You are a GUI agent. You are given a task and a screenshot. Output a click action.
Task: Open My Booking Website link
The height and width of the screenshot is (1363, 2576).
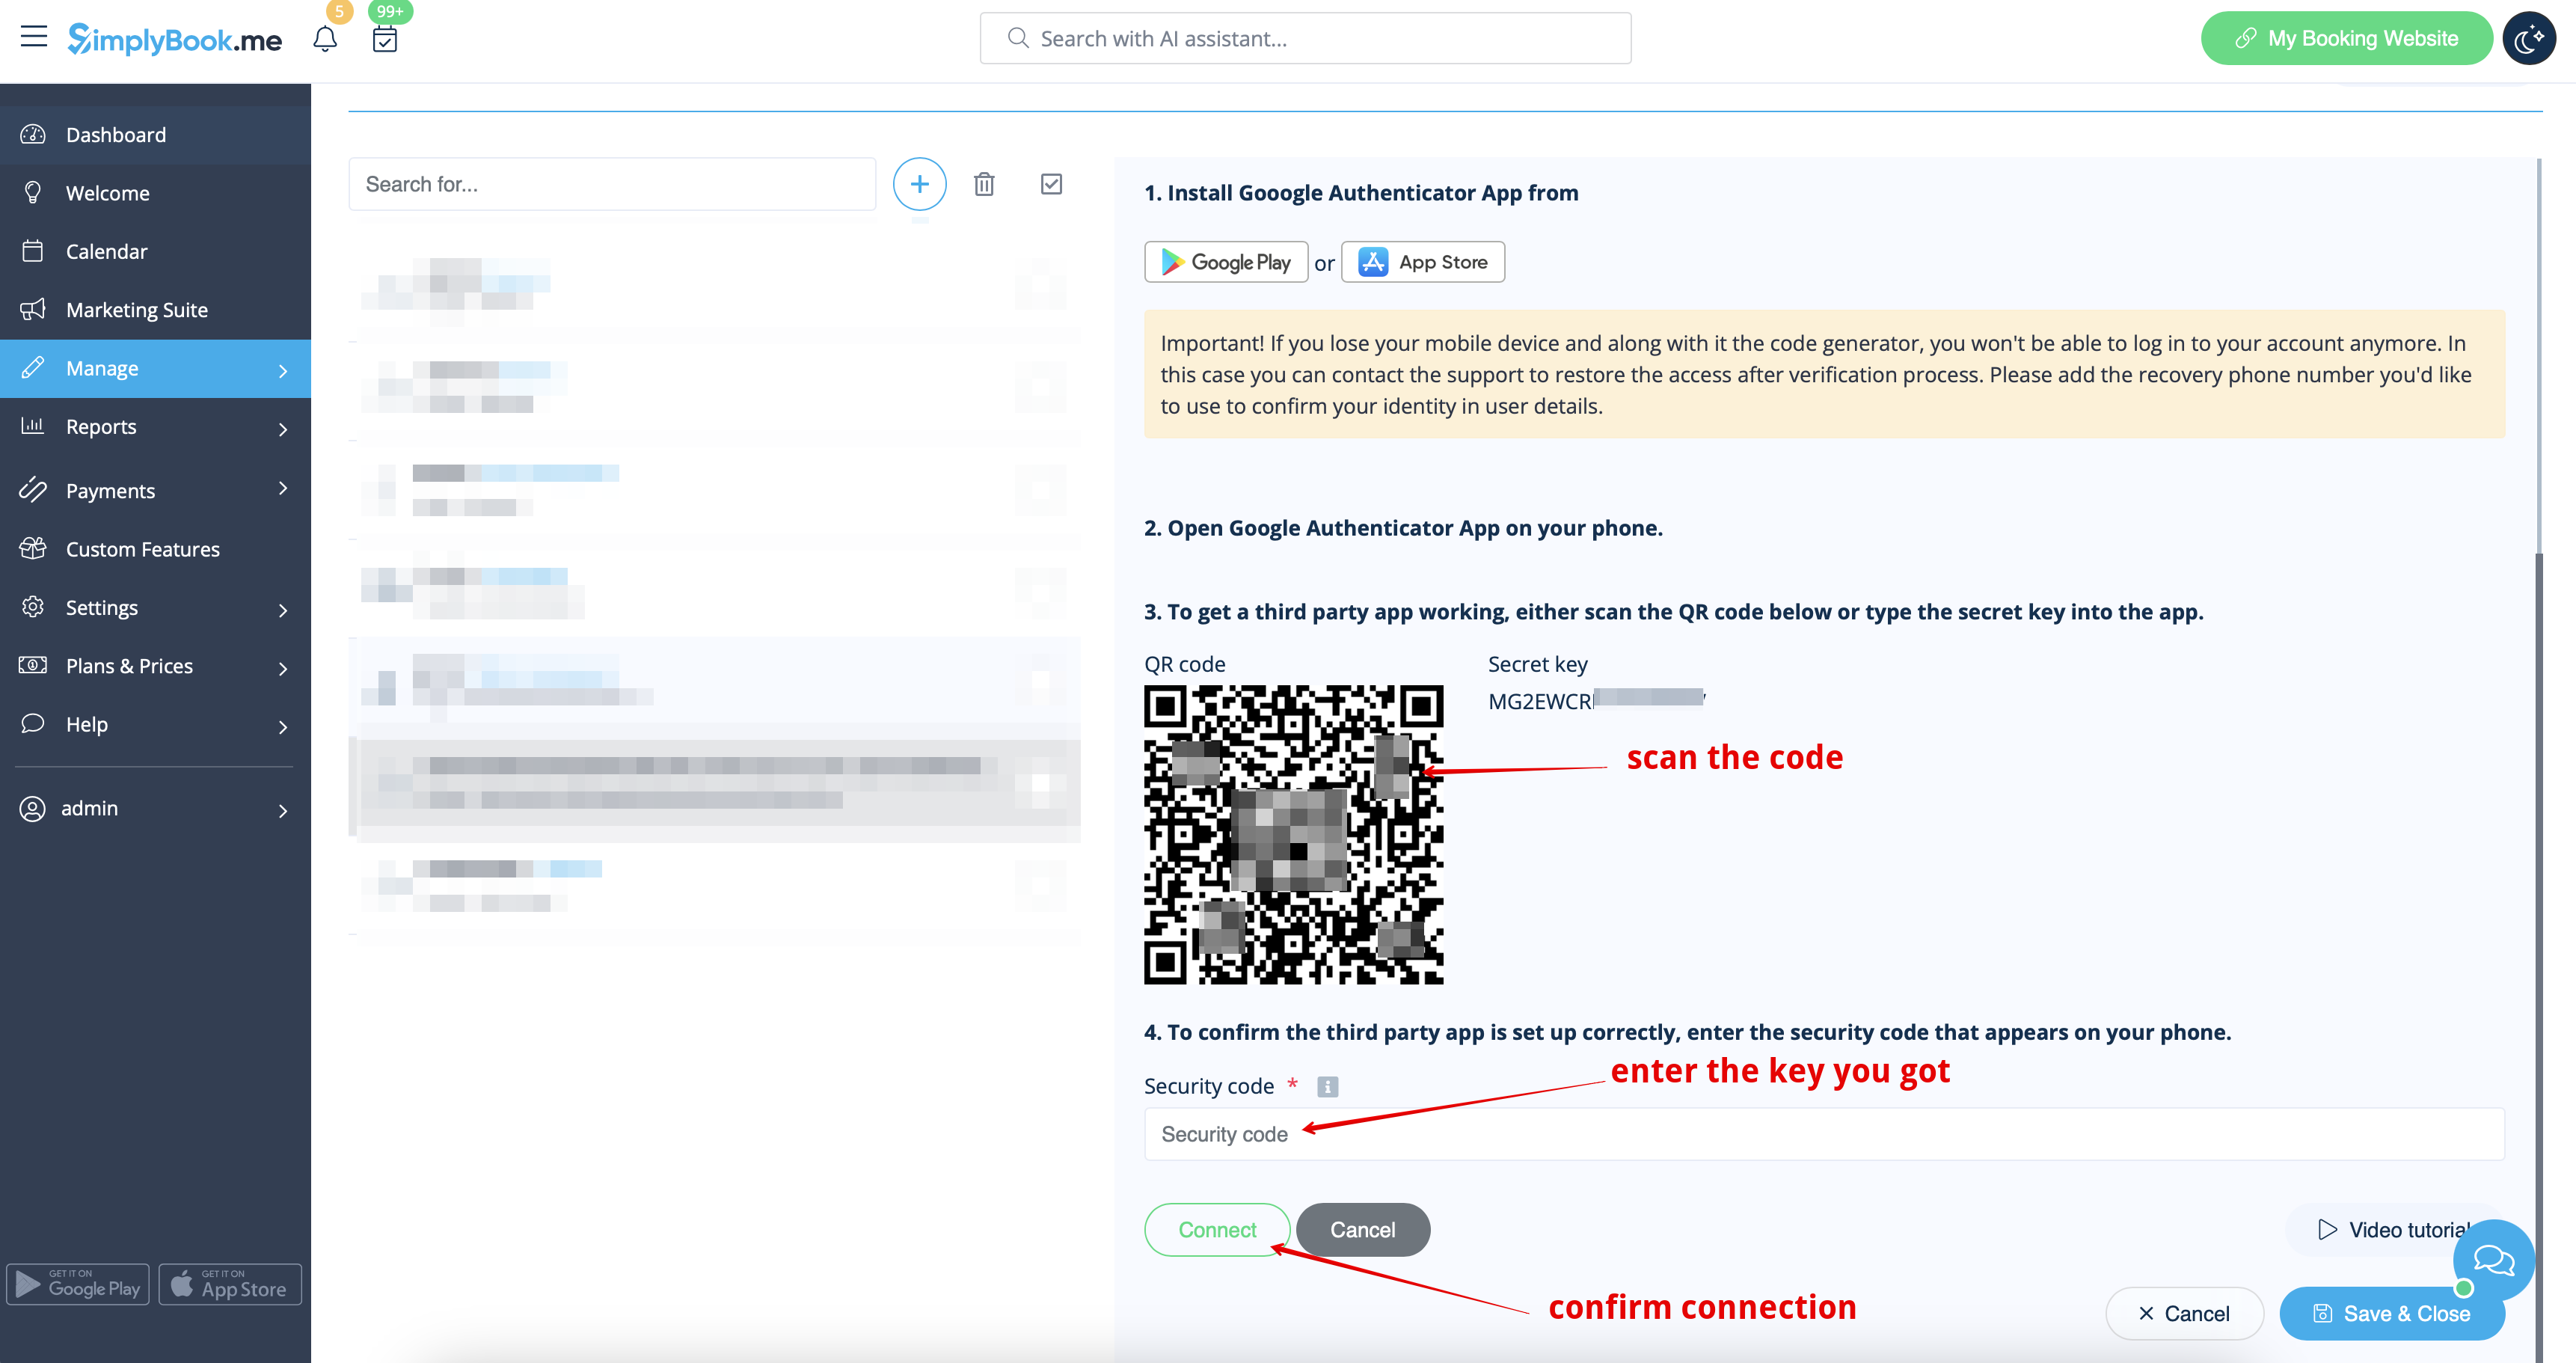(x=2346, y=38)
